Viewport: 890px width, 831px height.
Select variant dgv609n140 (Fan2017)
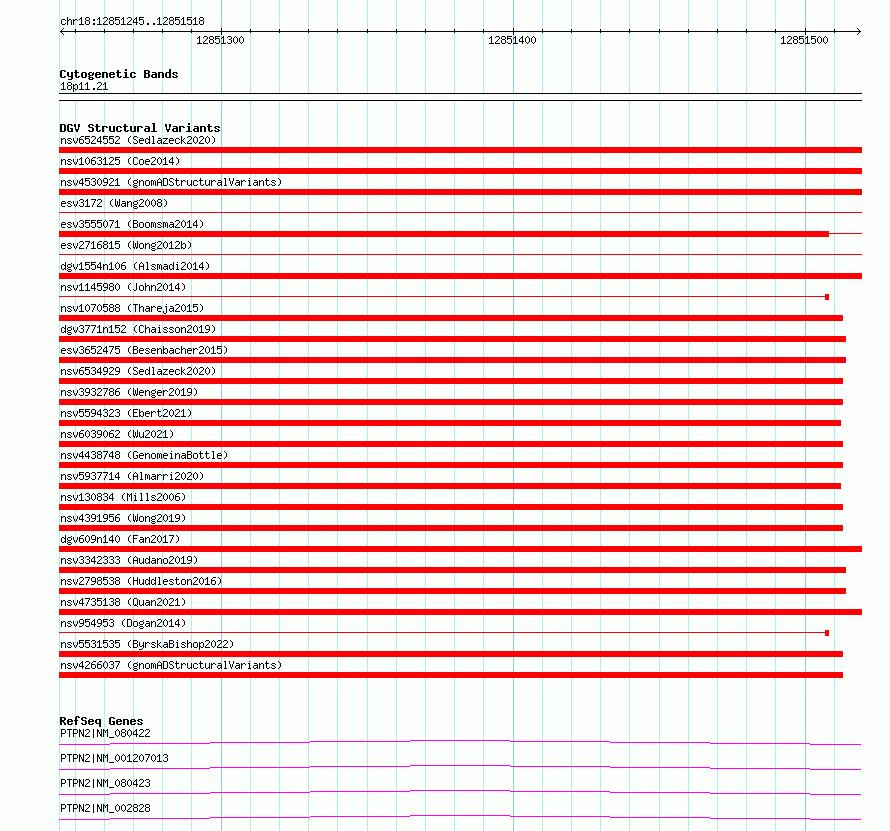click(x=120, y=539)
